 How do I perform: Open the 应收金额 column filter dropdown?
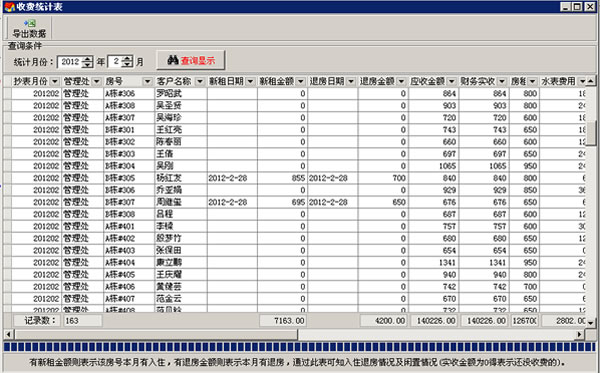coord(452,81)
